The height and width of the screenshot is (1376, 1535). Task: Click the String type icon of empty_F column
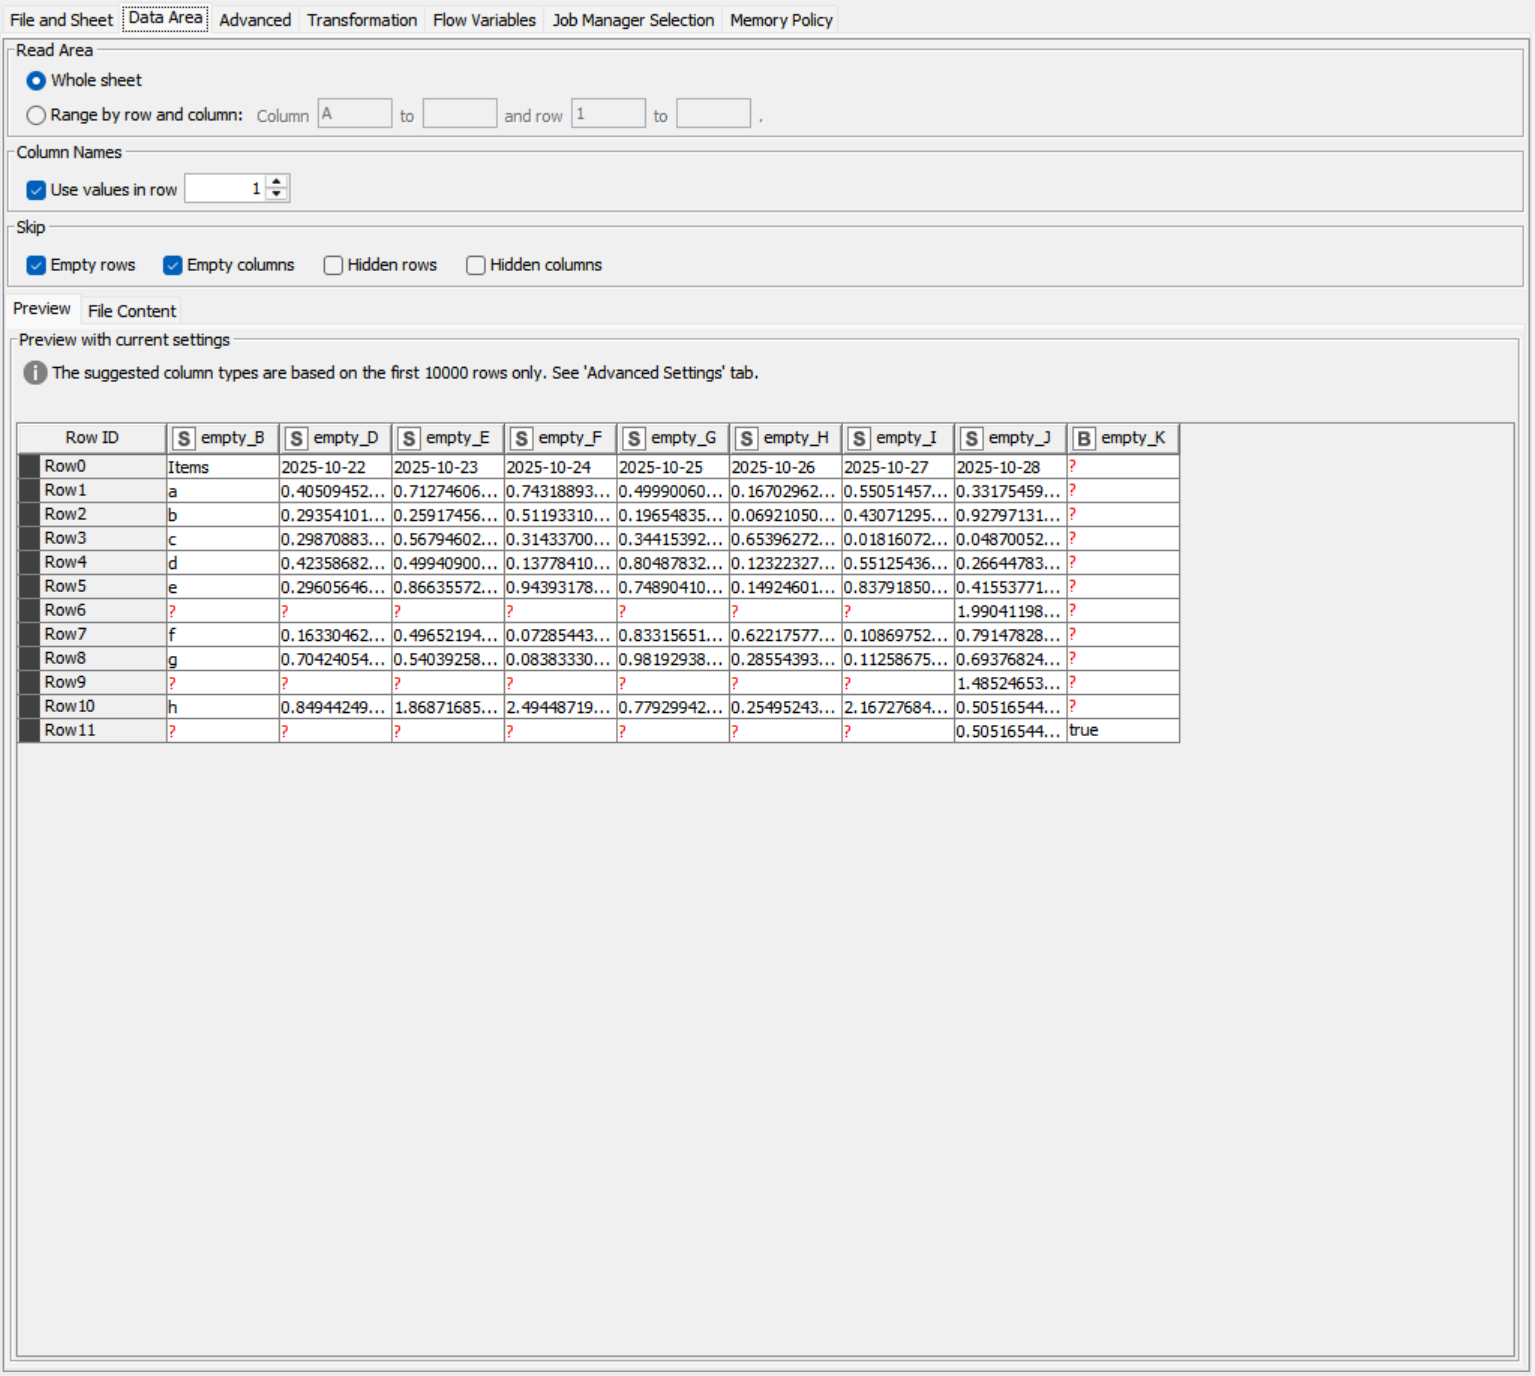pos(521,439)
